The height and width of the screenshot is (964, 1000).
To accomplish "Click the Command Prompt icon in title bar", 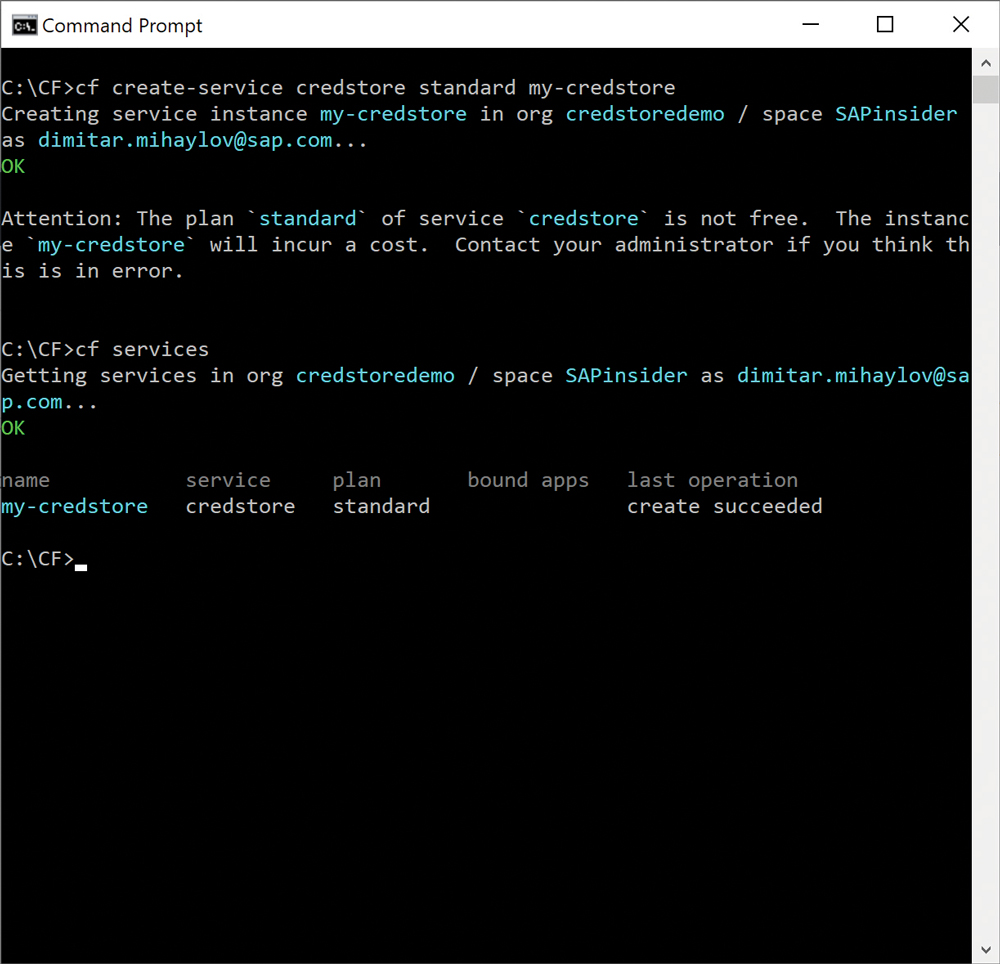I will tap(24, 25).
